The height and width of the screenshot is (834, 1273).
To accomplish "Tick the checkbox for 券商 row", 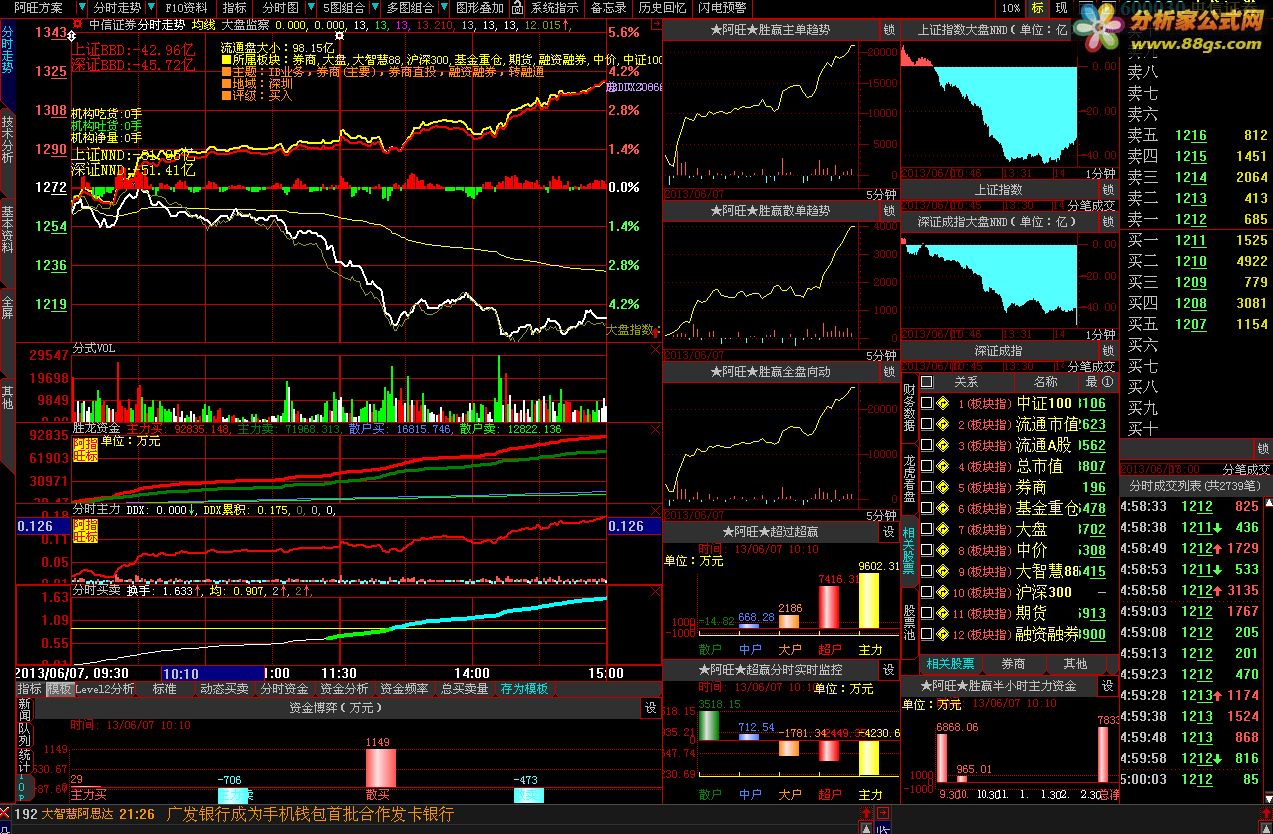I will point(927,487).
